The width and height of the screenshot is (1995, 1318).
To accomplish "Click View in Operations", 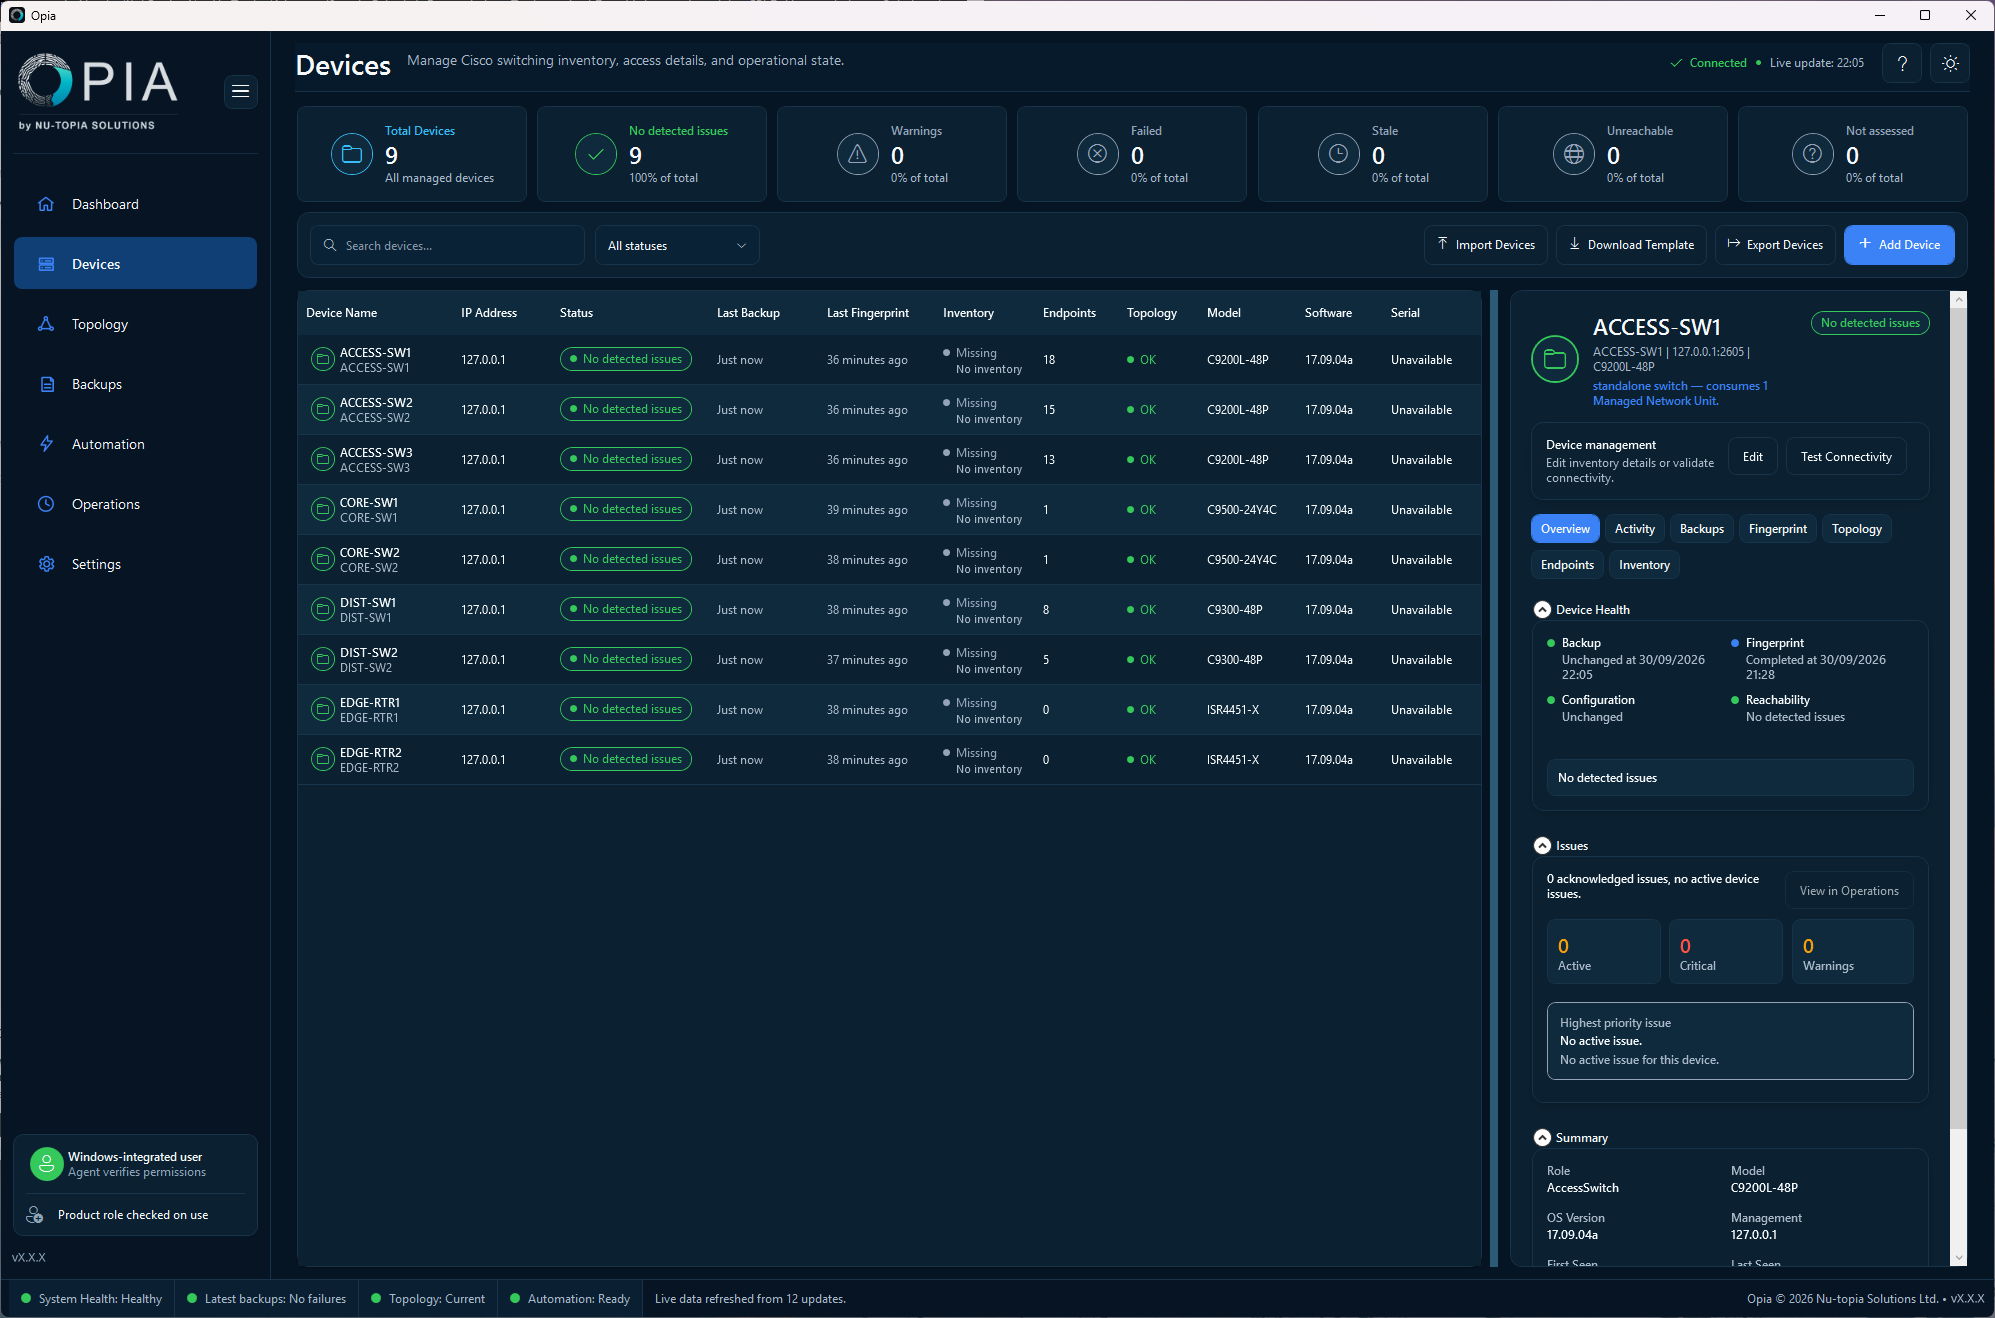I will point(1848,891).
